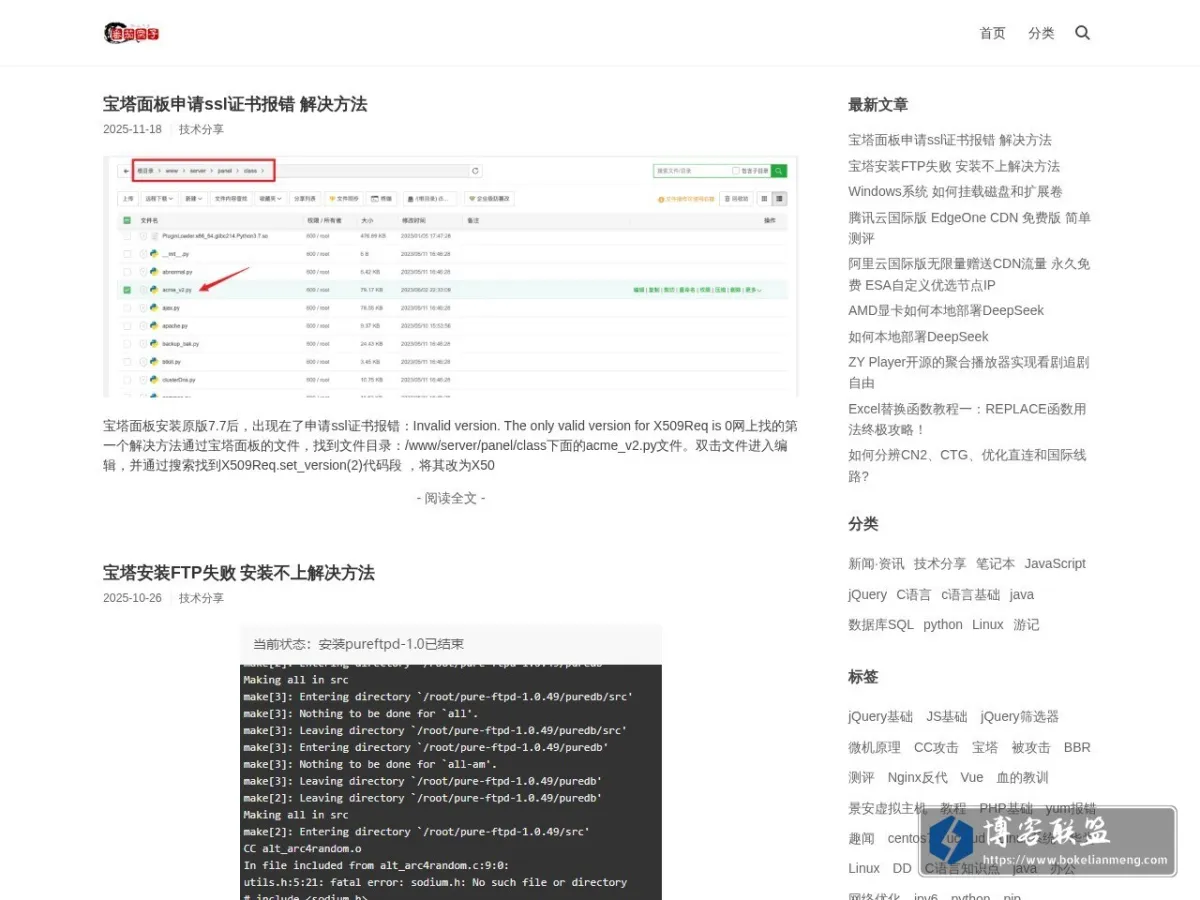This screenshot has width=1200, height=900.
Task: Open the pureftpd terminal screenshot thumbnail
Action: 451,762
